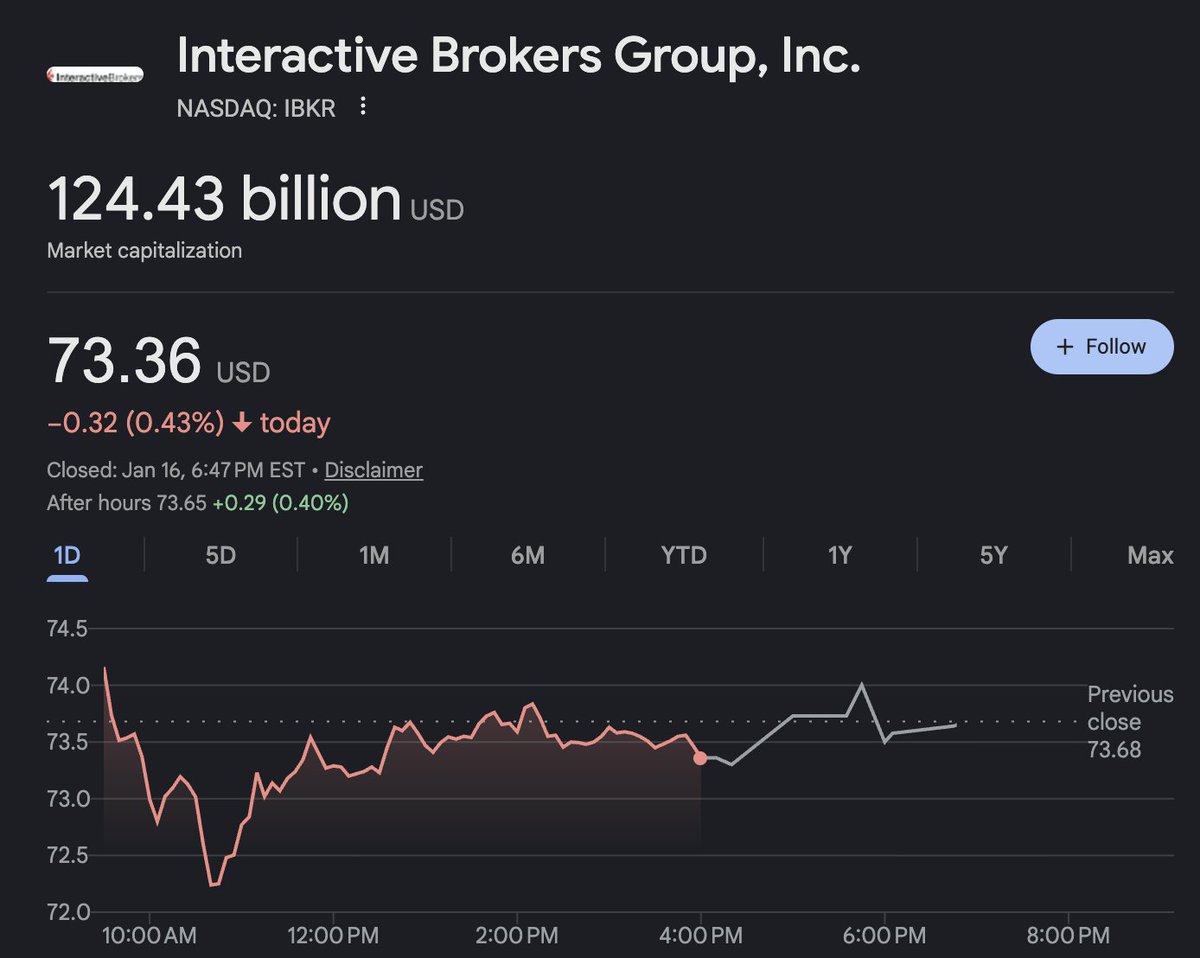This screenshot has width=1200, height=958.
Task: Show the Max chart range
Action: (x=1150, y=555)
